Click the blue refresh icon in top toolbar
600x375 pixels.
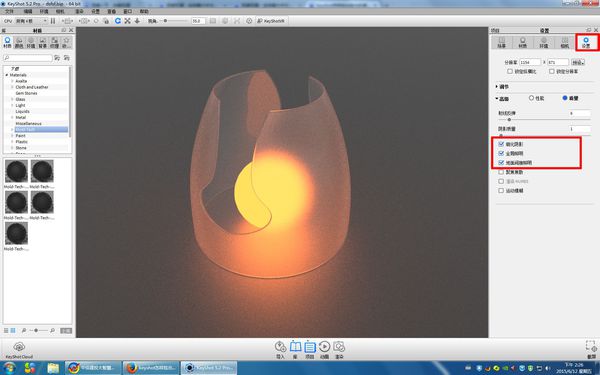pyautogui.click(x=118, y=21)
